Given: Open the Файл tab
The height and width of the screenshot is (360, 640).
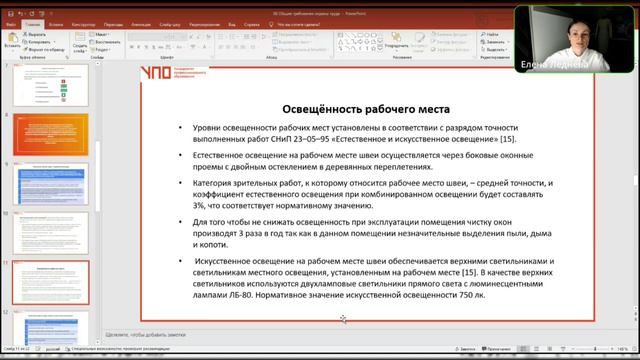Looking at the screenshot, I should tap(11, 24).
